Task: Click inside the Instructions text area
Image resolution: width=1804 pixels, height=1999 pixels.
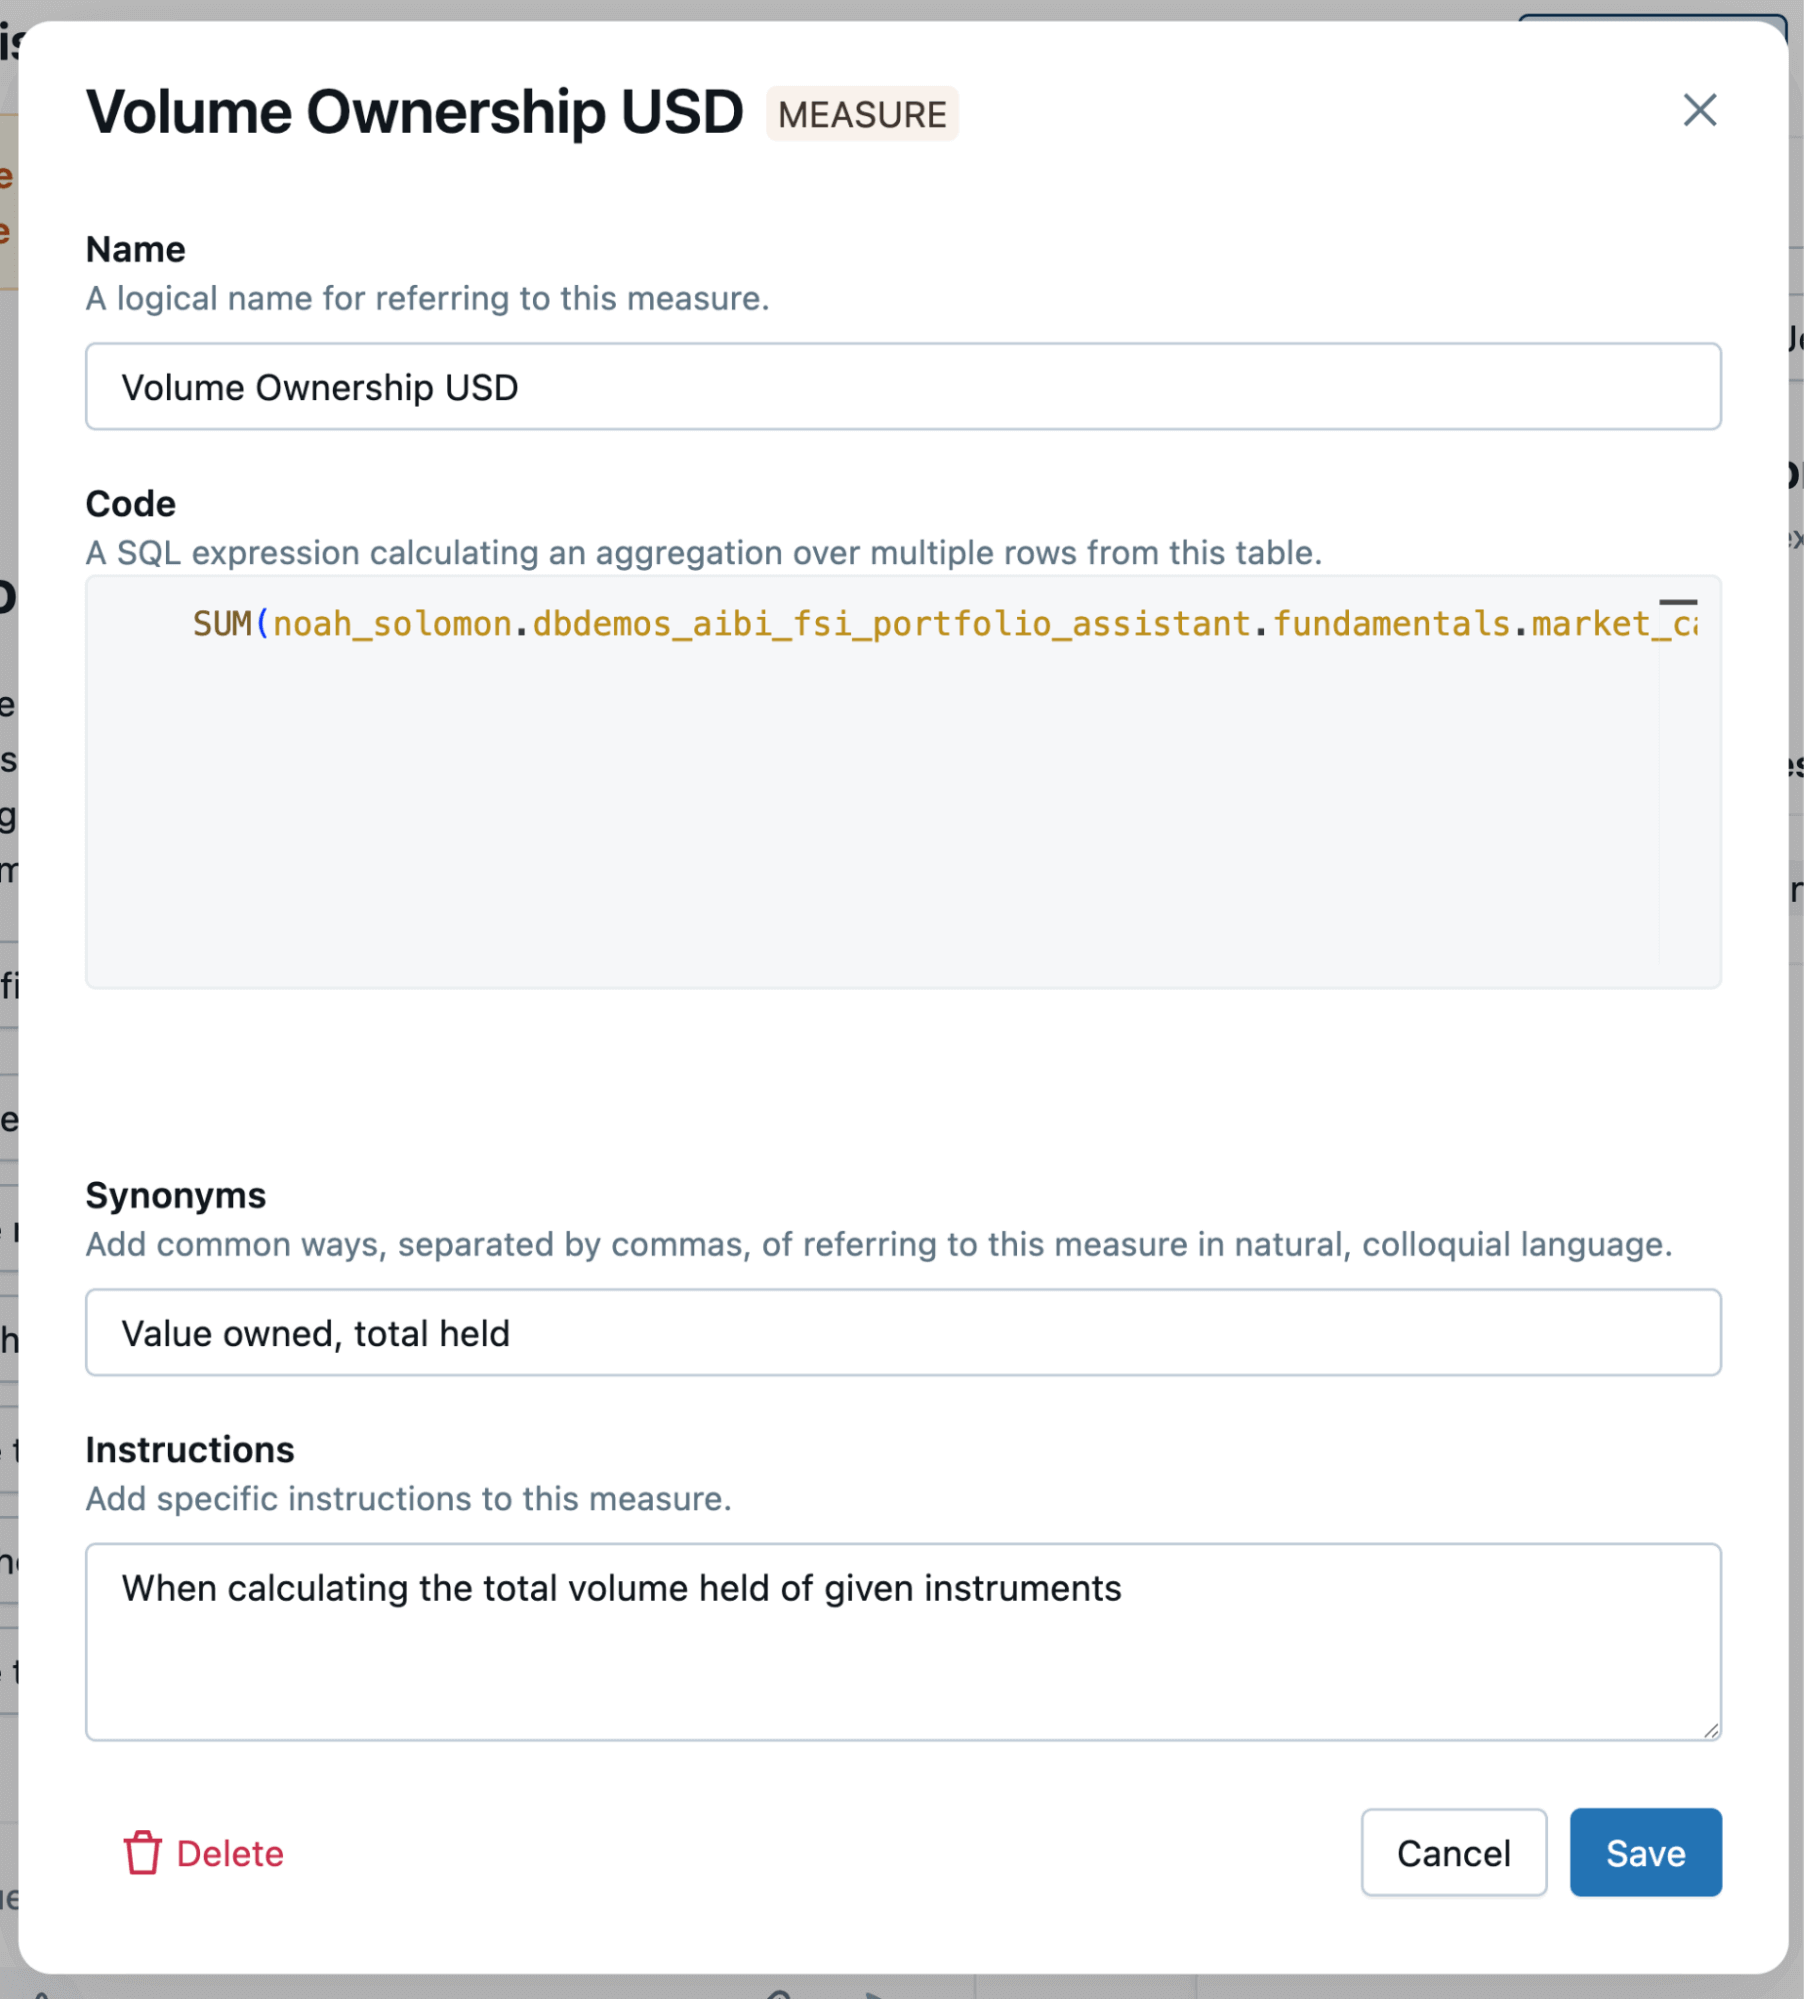Action: (900, 1640)
